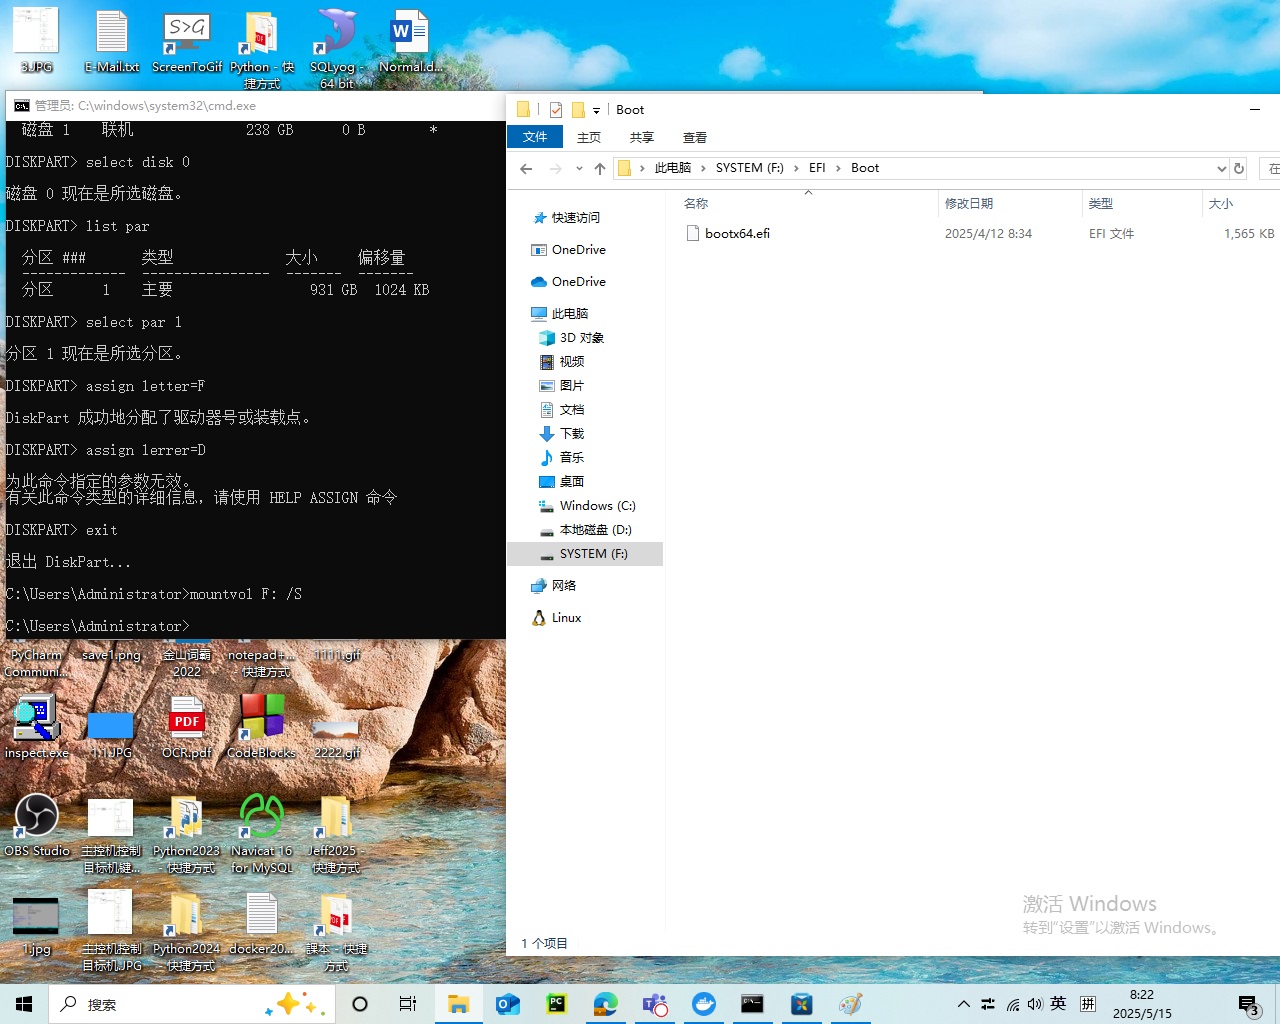This screenshot has width=1280, height=1024.
Task: Open 视频 folder in navigation pane
Action: pos(571,361)
